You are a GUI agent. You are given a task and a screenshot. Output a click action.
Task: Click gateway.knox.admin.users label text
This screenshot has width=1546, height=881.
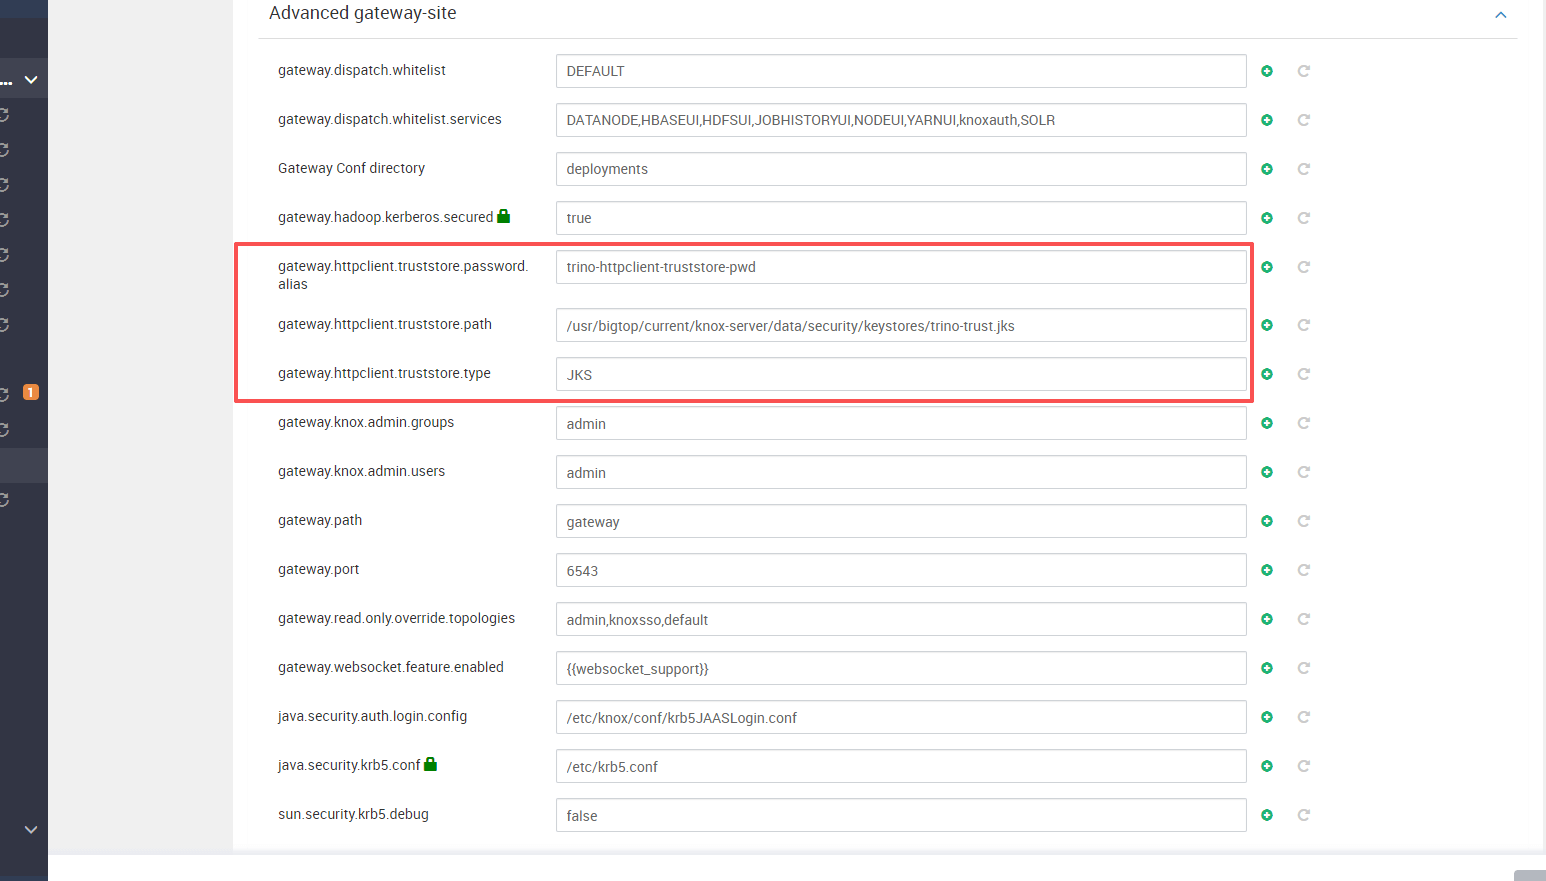(361, 471)
